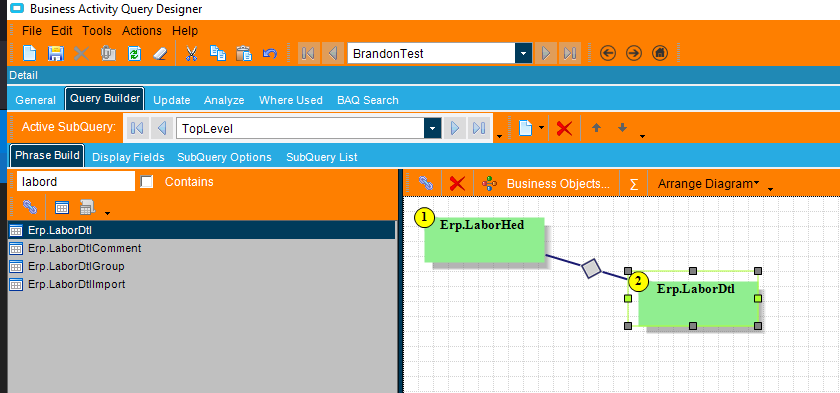This screenshot has height=393, width=840.
Task: Go to first BAQ record
Action: click(x=308, y=54)
